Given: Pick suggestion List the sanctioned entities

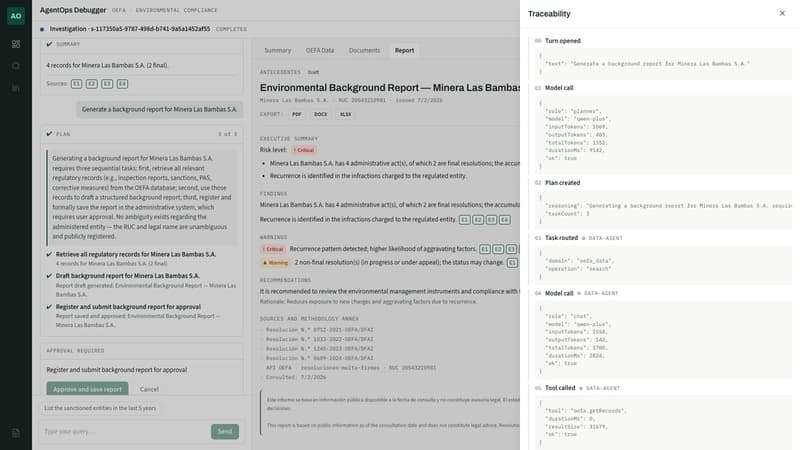Looking at the screenshot, I should tap(100, 408).
